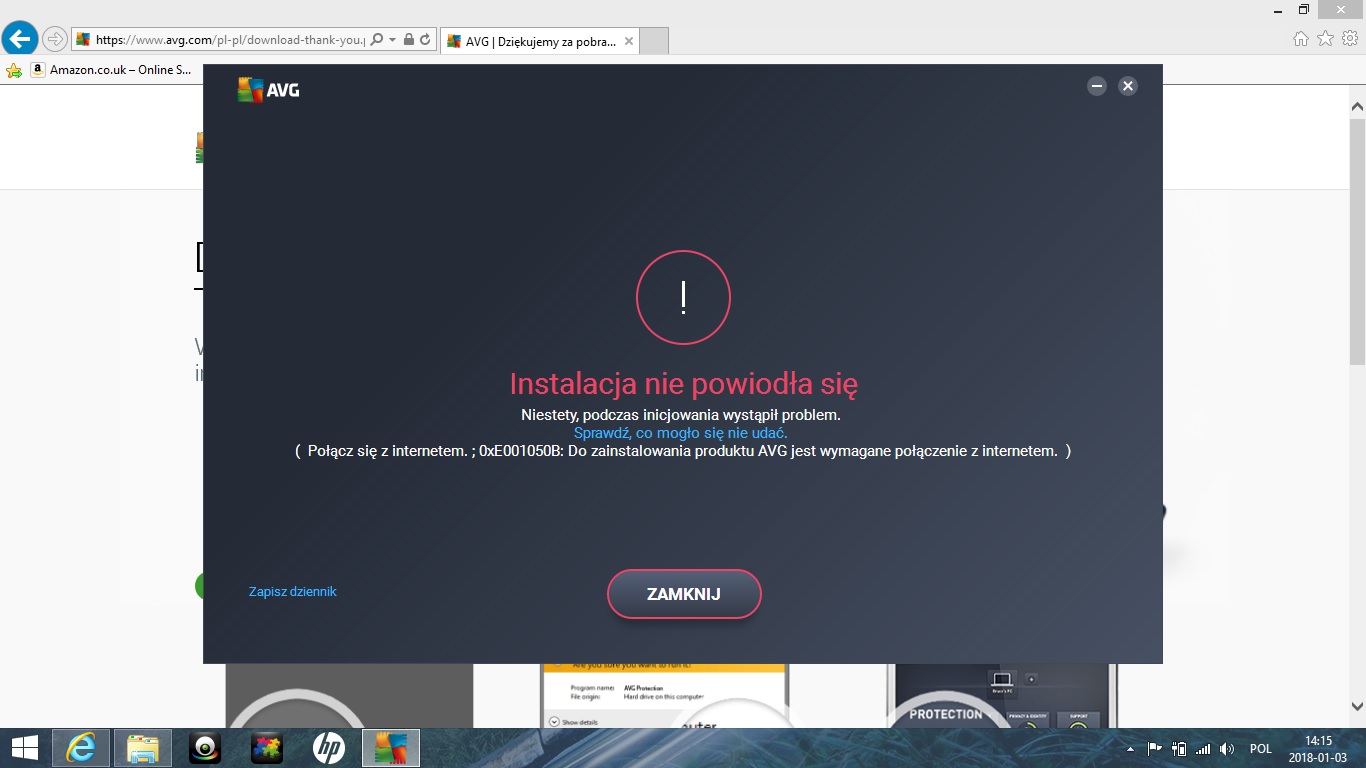Open the Amazon.co.uk favorites bar bookmark
The height and width of the screenshot is (768, 1366).
pyautogui.click(x=110, y=70)
